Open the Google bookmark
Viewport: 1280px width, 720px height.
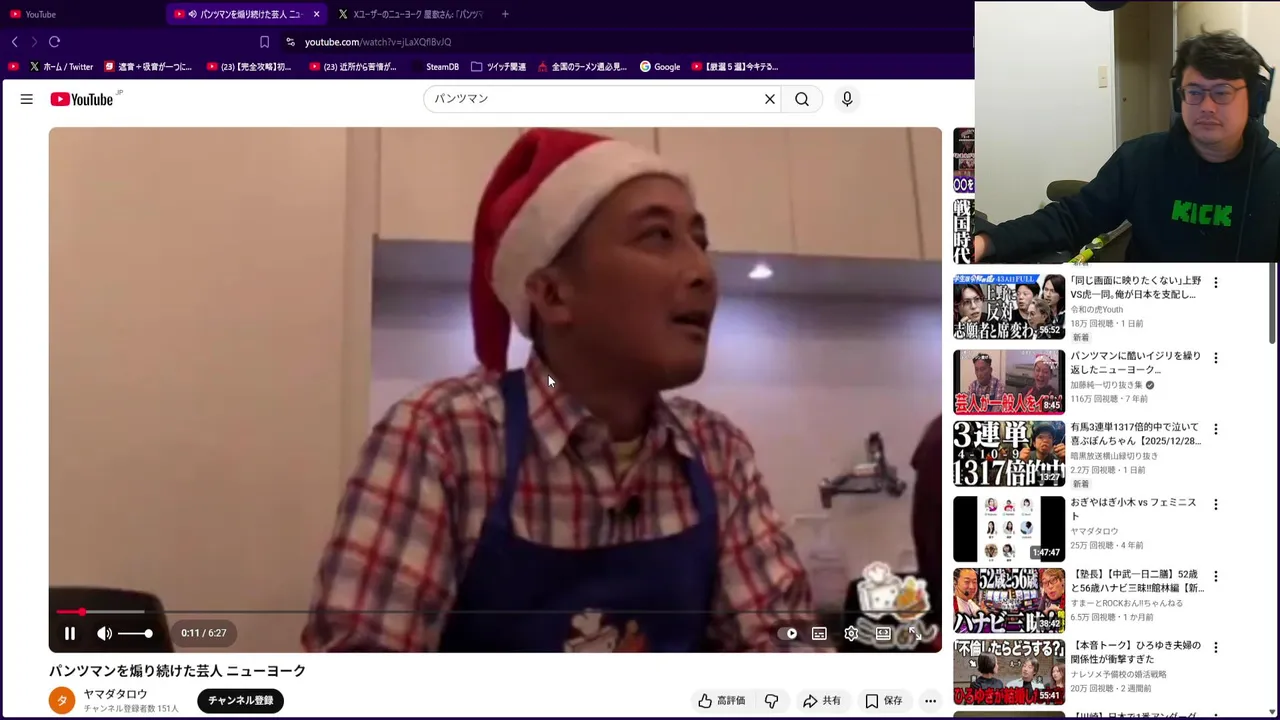(660, 67)
